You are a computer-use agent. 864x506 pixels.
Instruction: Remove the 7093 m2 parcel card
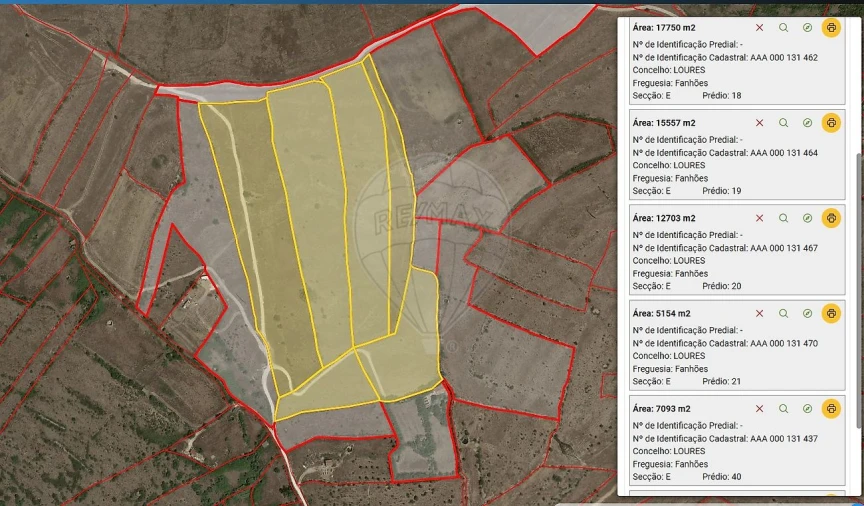tap(759, 408)
